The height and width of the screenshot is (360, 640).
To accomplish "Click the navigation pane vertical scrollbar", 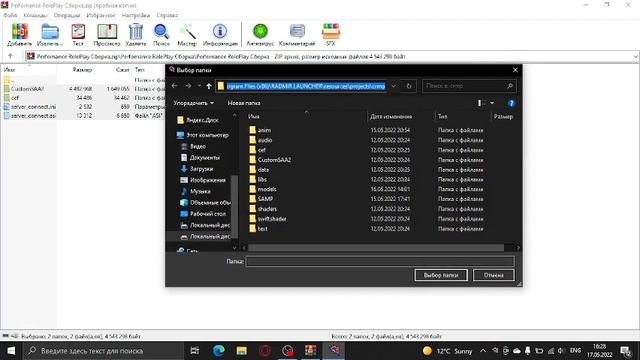I will (234, 206).
